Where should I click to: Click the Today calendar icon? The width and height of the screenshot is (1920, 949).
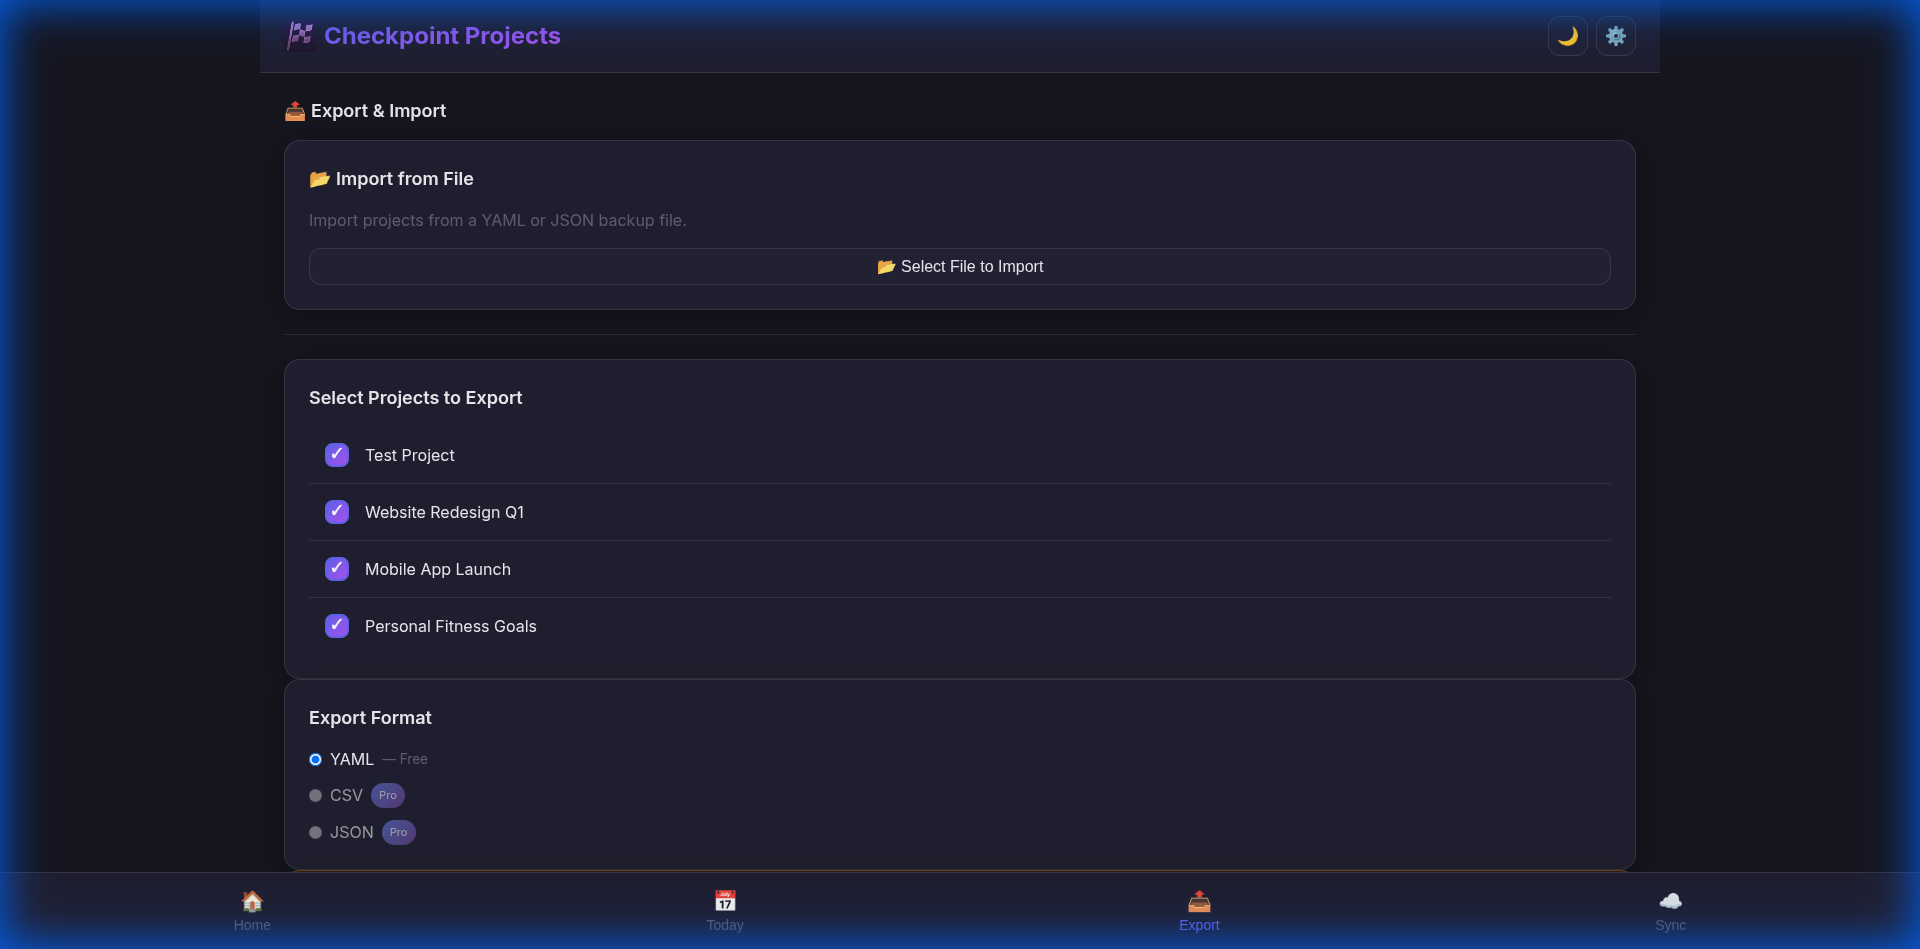tap(725, 901)
